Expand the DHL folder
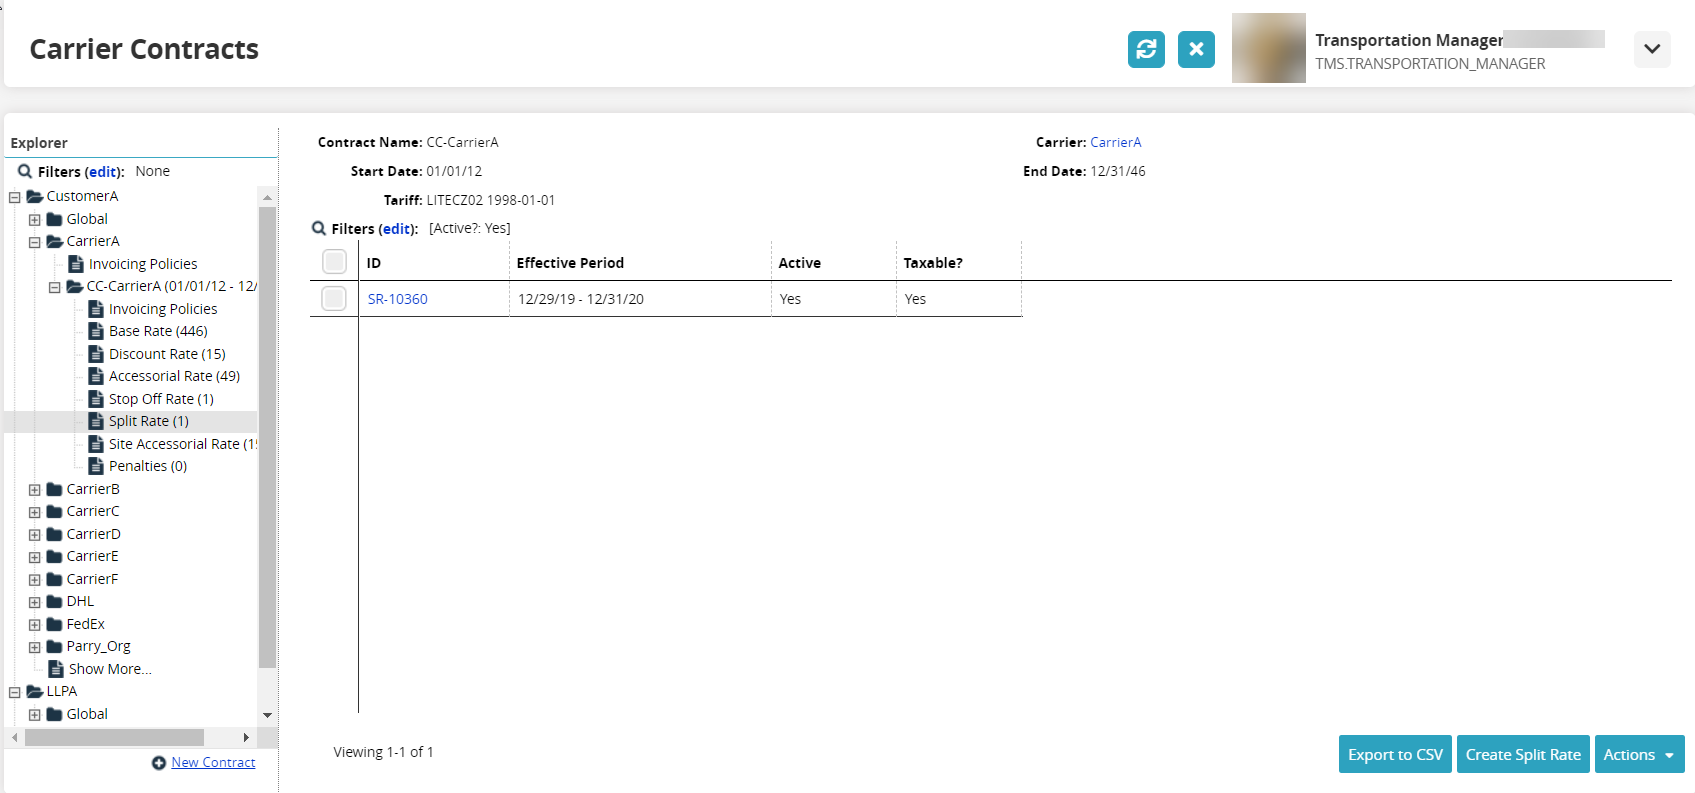The height and width of the screenshot is (793, 1695). click(x=35, y=602)
